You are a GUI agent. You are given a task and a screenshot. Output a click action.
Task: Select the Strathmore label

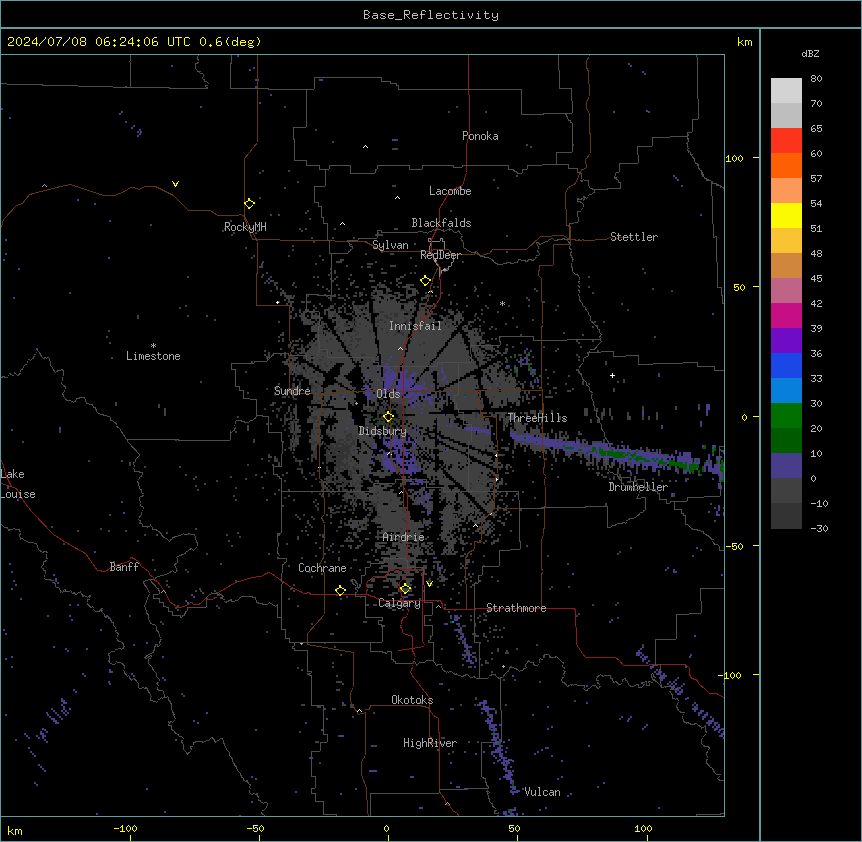(516, 608)
